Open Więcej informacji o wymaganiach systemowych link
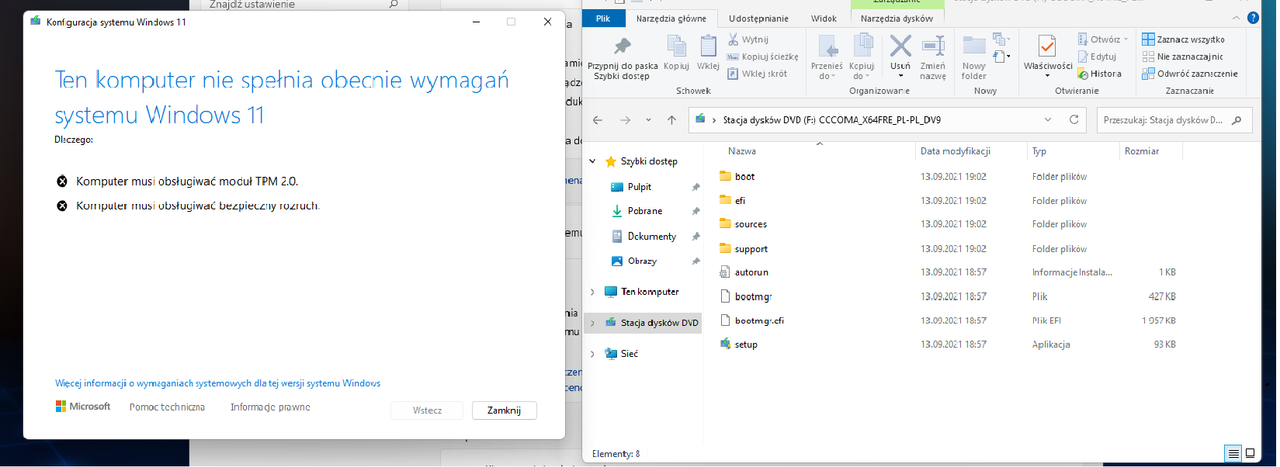The height and width of the screenshot is (467, 1280). tap(218, 383)
